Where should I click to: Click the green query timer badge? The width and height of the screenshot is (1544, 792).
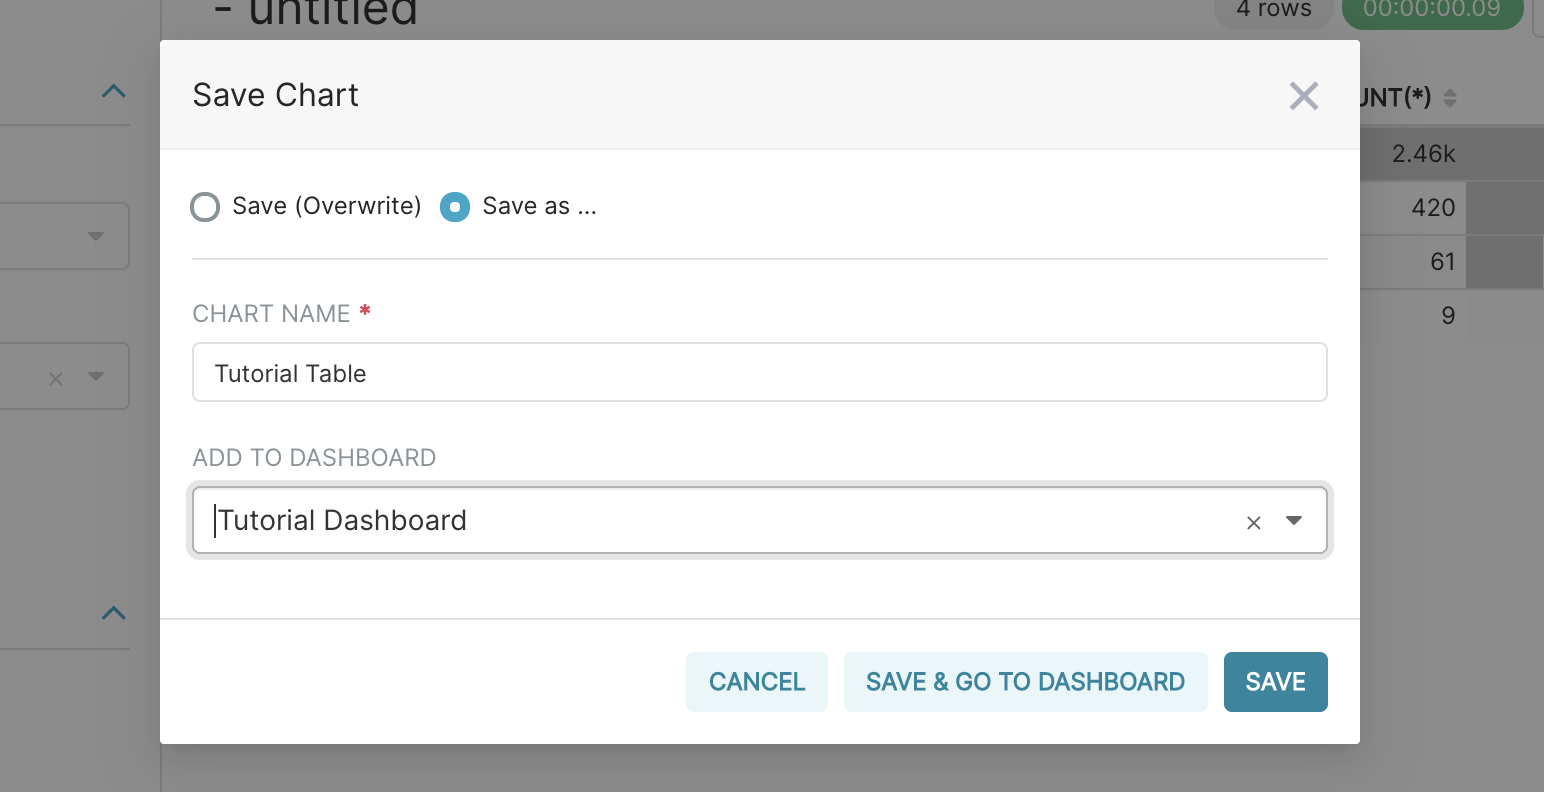tap(1431, 10)
